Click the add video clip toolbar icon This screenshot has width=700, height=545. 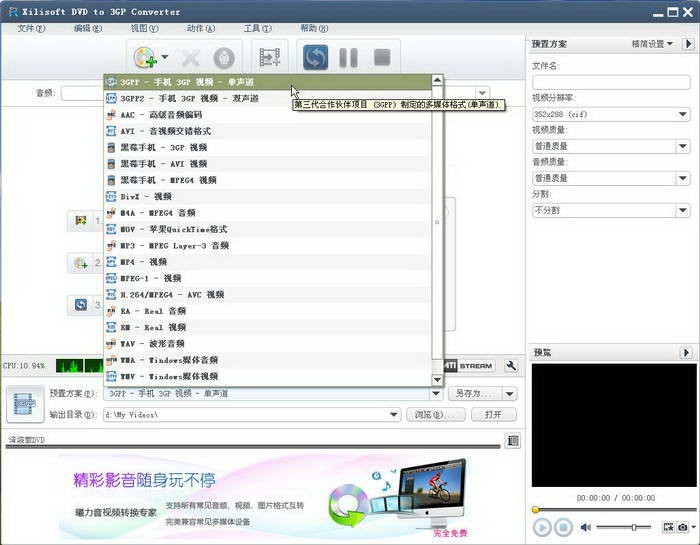click(x=270, y=57)
